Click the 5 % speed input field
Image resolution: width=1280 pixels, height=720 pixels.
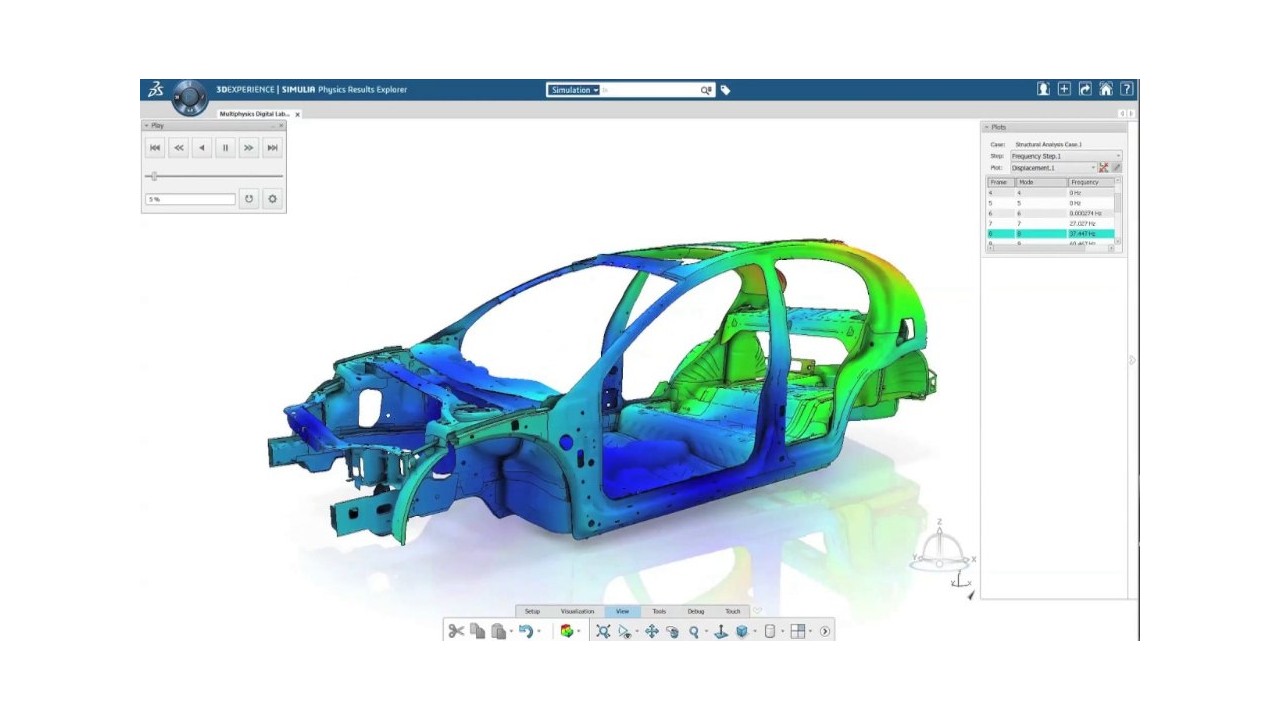point(190,199)
